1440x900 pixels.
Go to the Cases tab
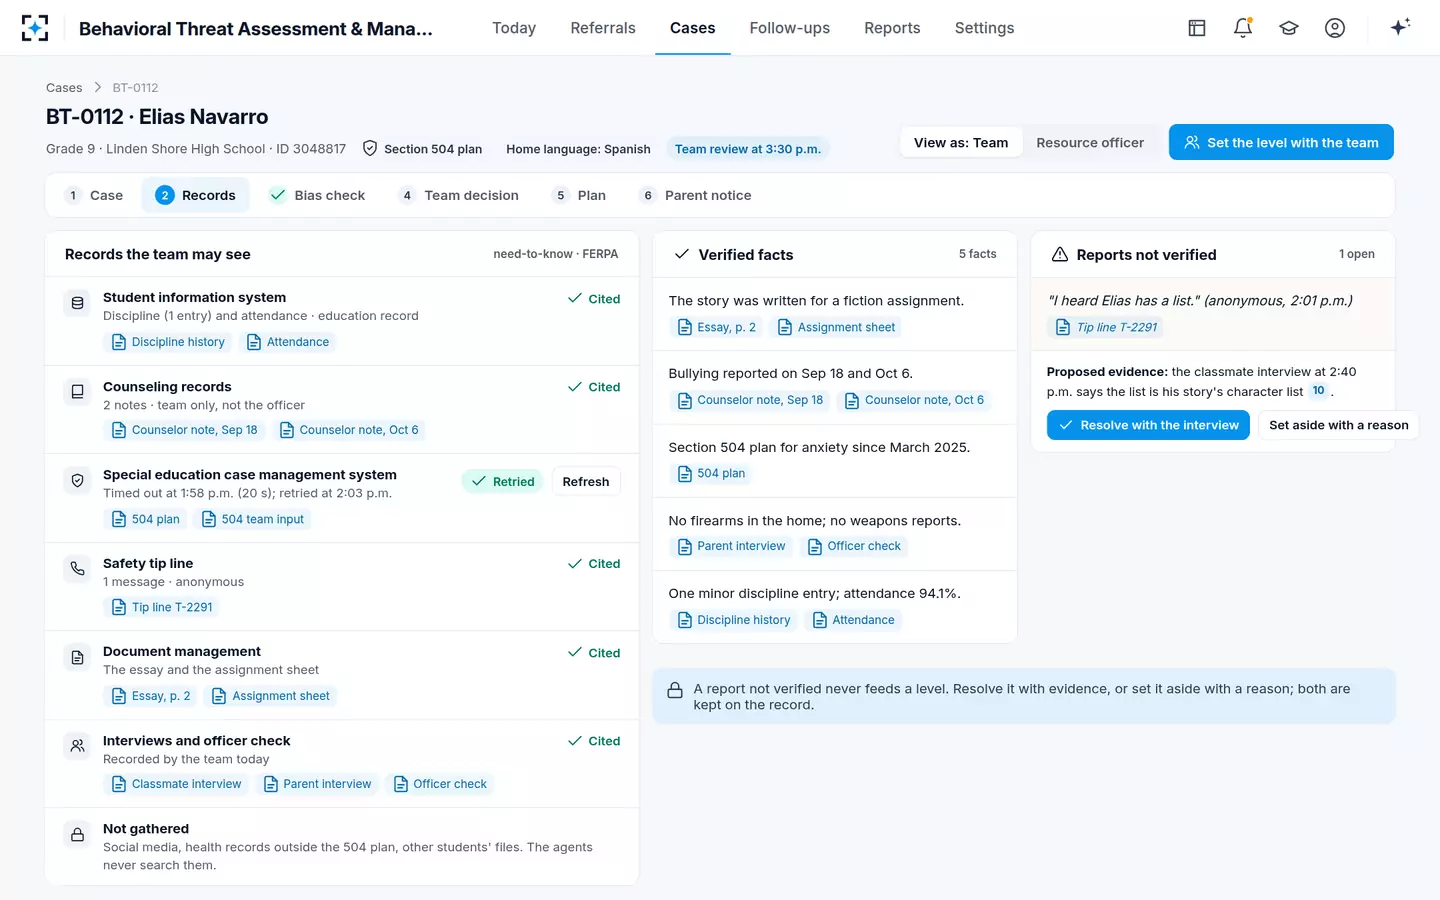pos(692,28)
